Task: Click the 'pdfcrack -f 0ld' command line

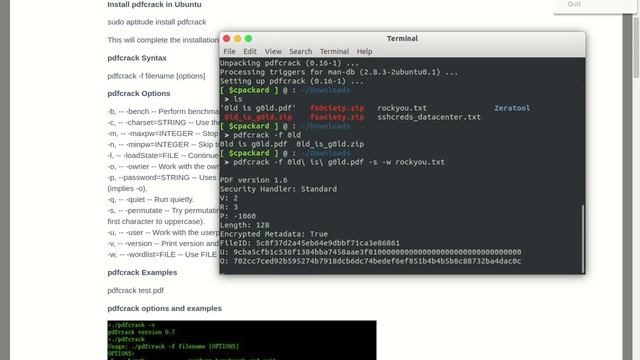Action: pyautogui.click(x=263, y=135)
